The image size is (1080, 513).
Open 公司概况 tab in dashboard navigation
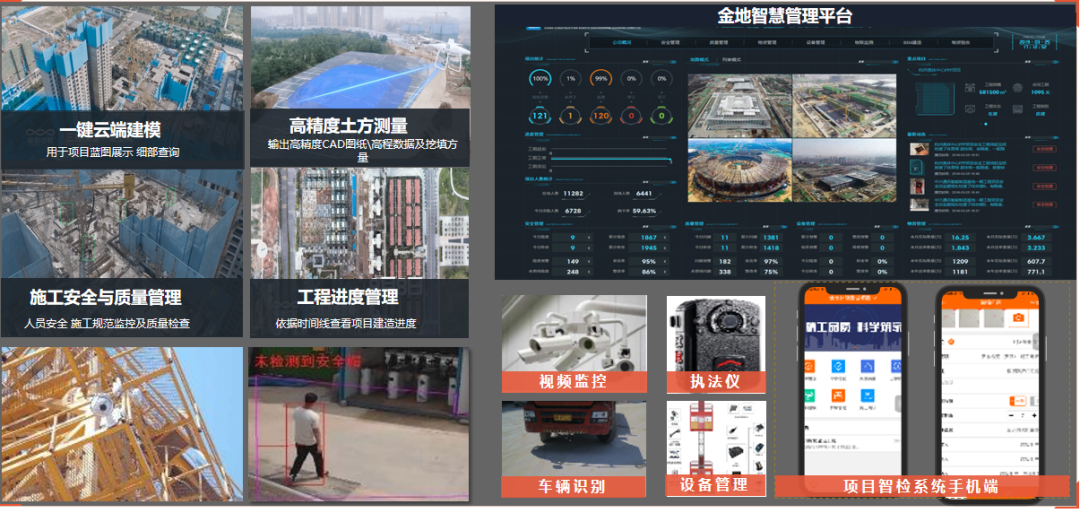[622, 43]
